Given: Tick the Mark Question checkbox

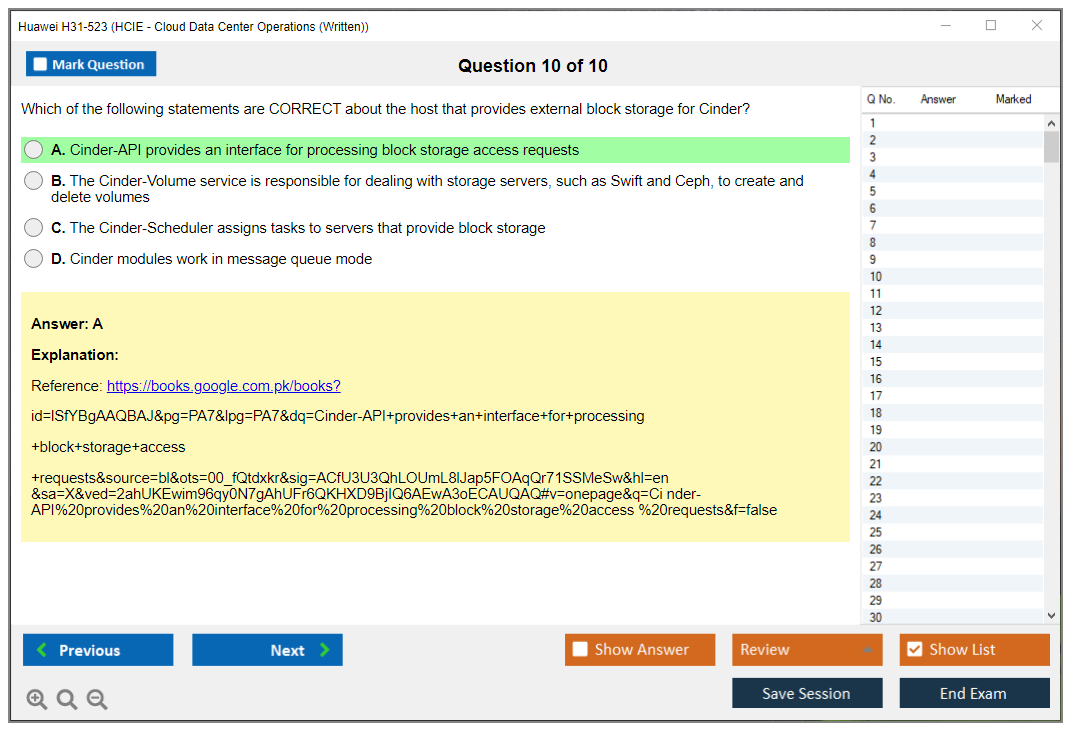Looking at the screenshot, I should point(41,65).
